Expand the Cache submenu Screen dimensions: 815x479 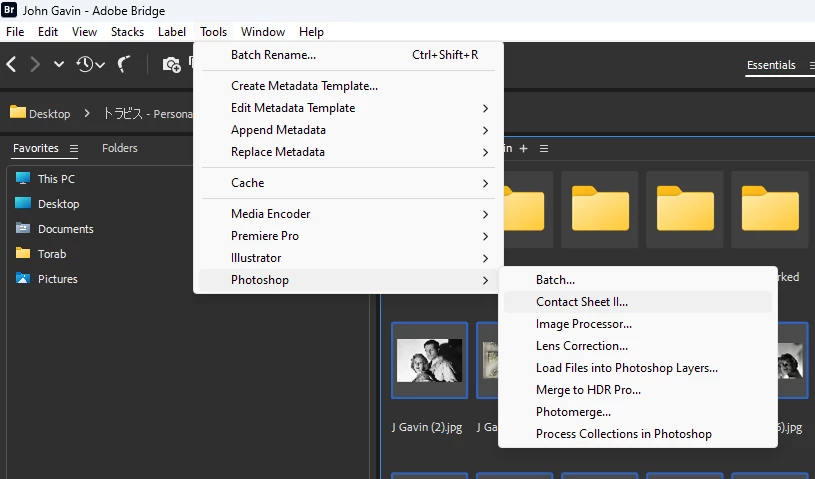pos(348,183)
